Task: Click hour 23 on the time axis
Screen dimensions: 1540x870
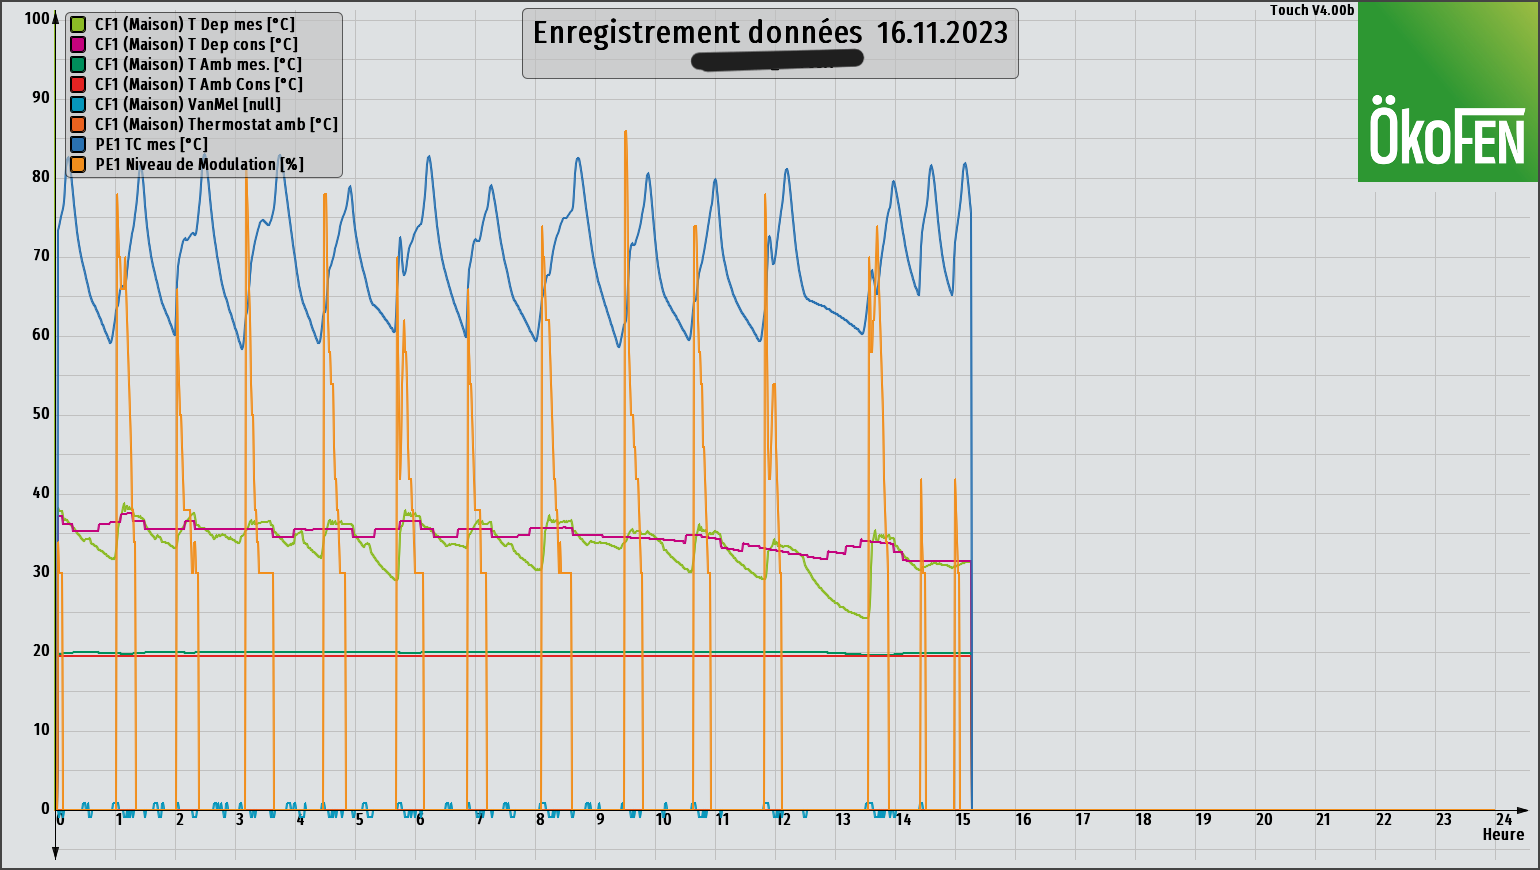Action: [1444, 820]
